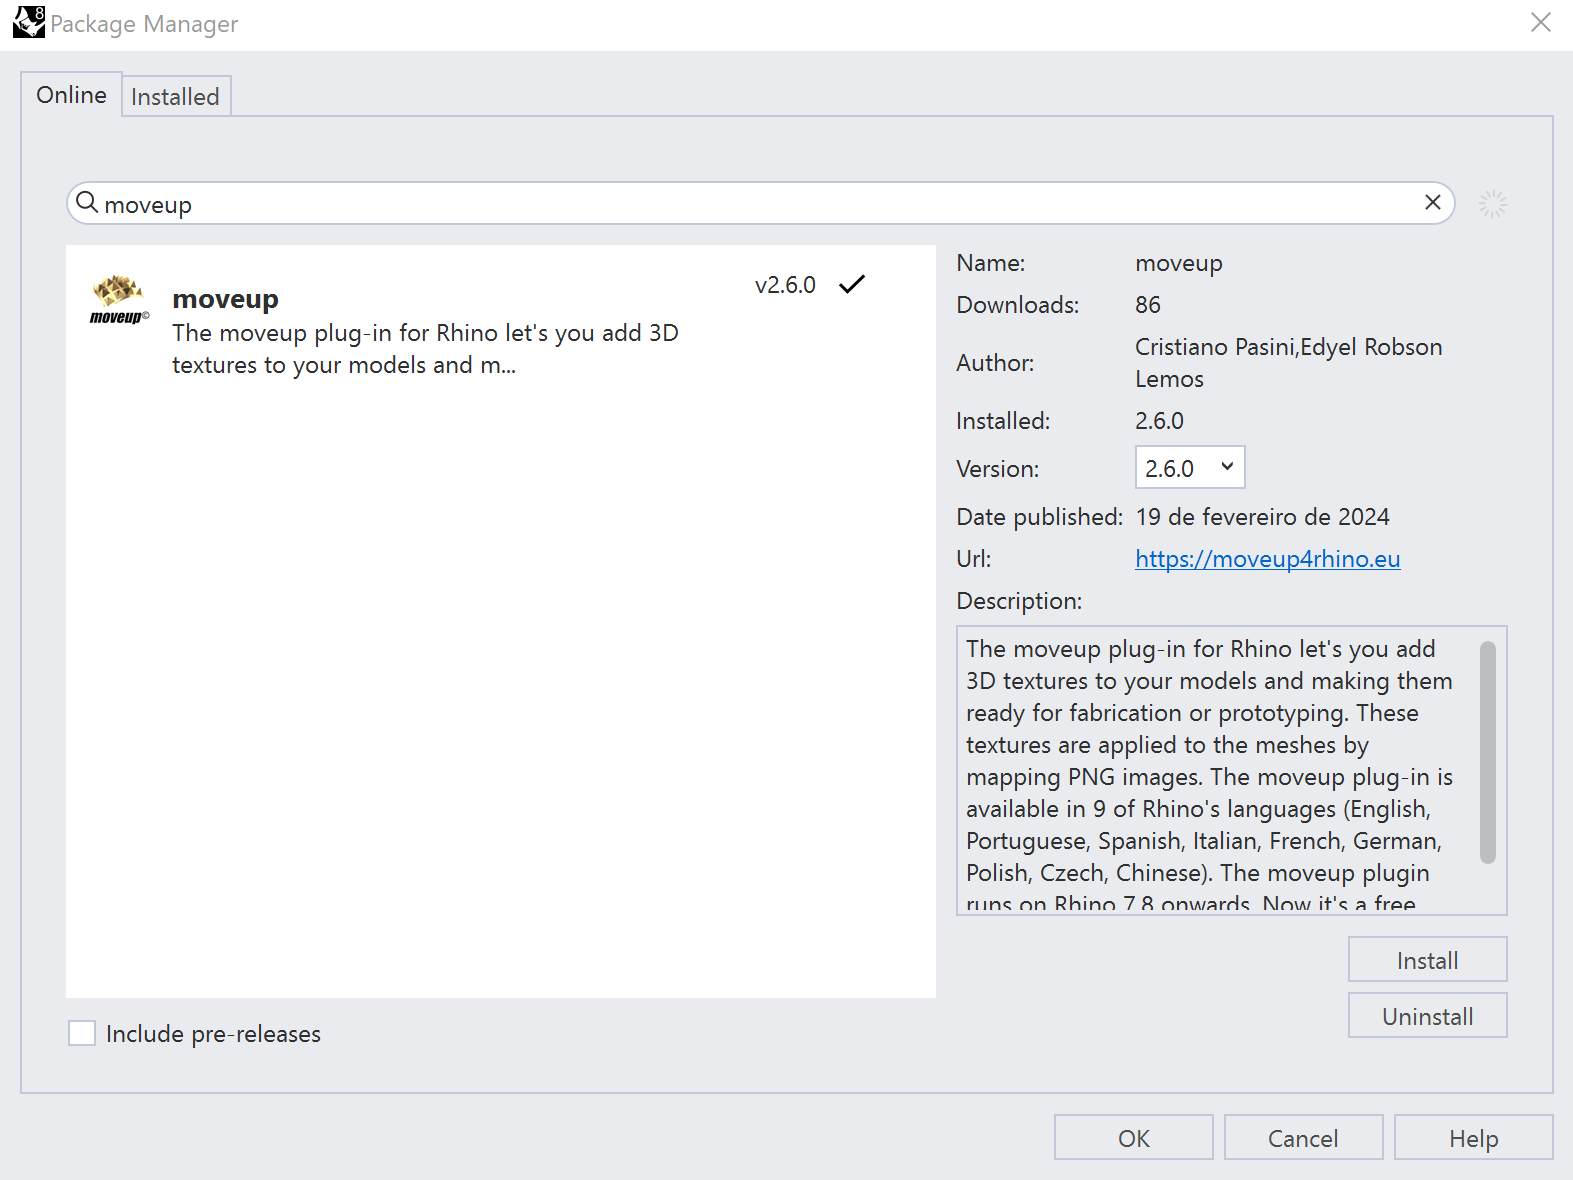Click the moveup package logo thumbnail
Viewport: 1573px width, 1180px height.
point(119,300)
